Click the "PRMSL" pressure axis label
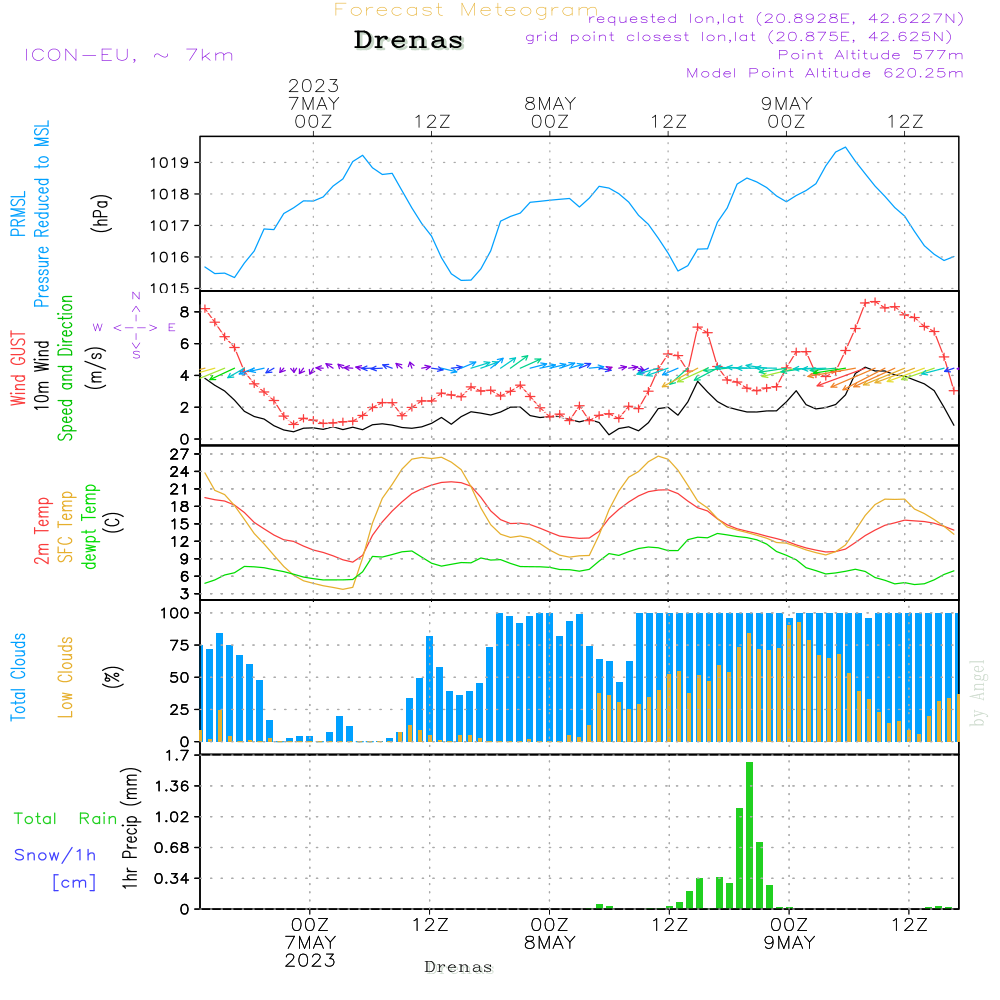The width and height of the screenshot is (1000, 1000). click(19, 213)
